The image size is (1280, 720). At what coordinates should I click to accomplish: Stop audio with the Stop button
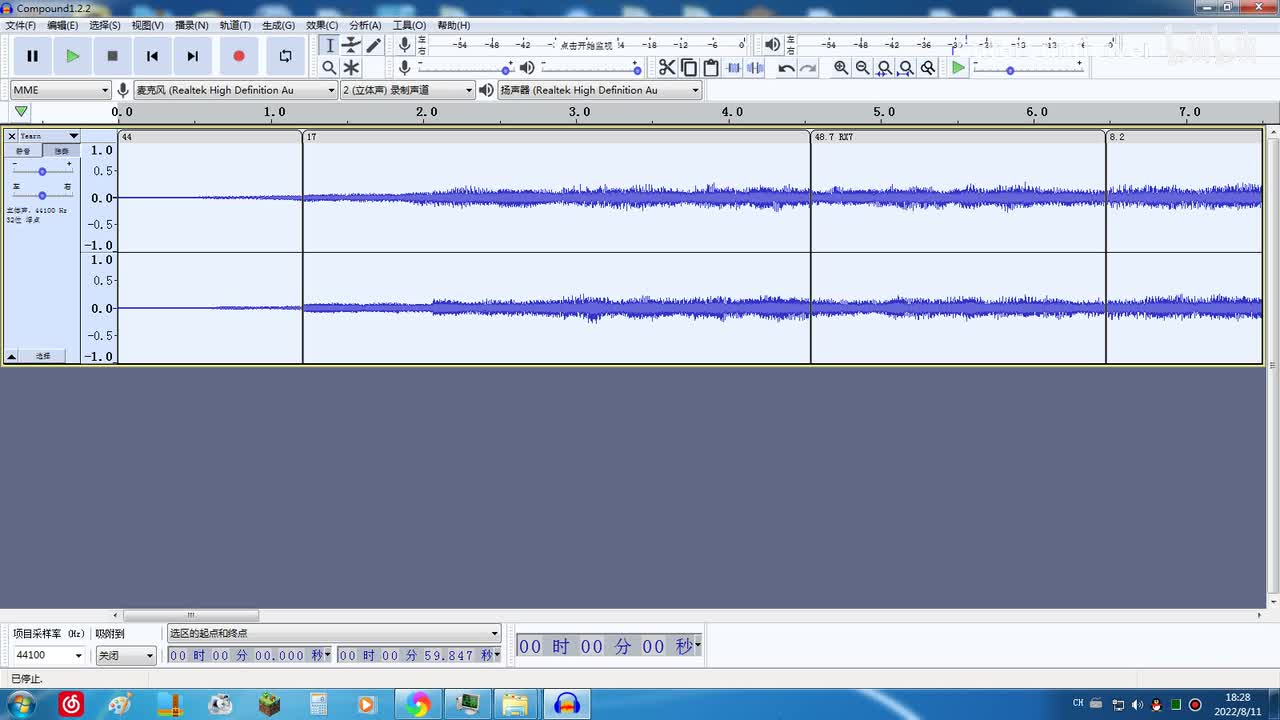tap(112, 56)
